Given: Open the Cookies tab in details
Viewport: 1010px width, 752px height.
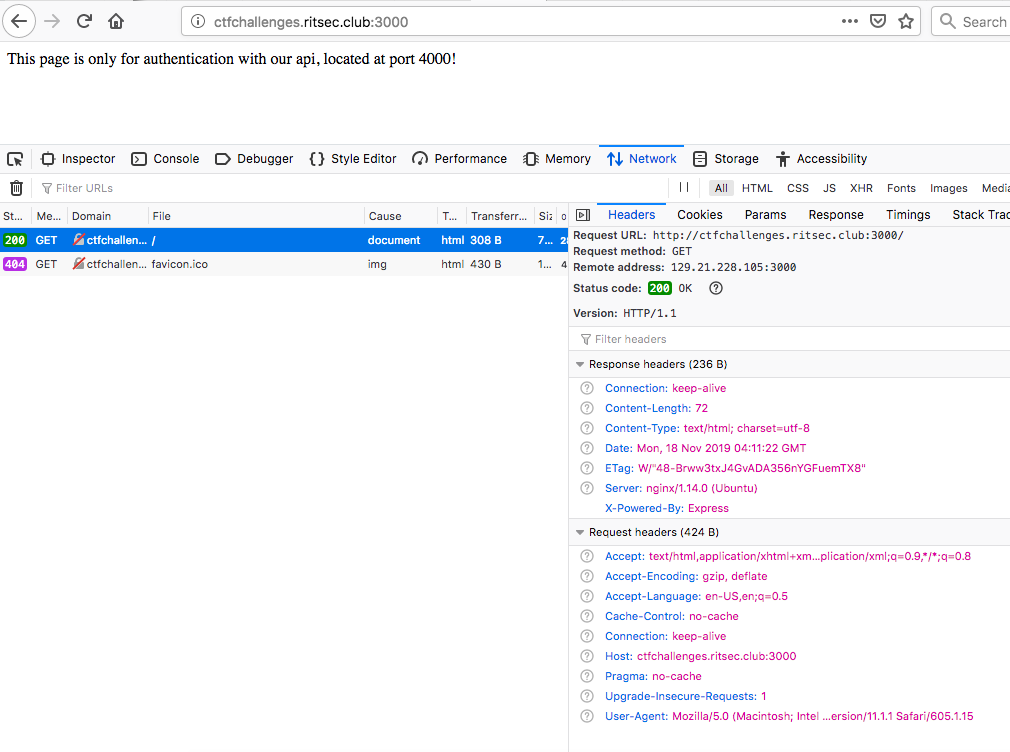Looking at the screenshot, I should click(x=699, y=215).
